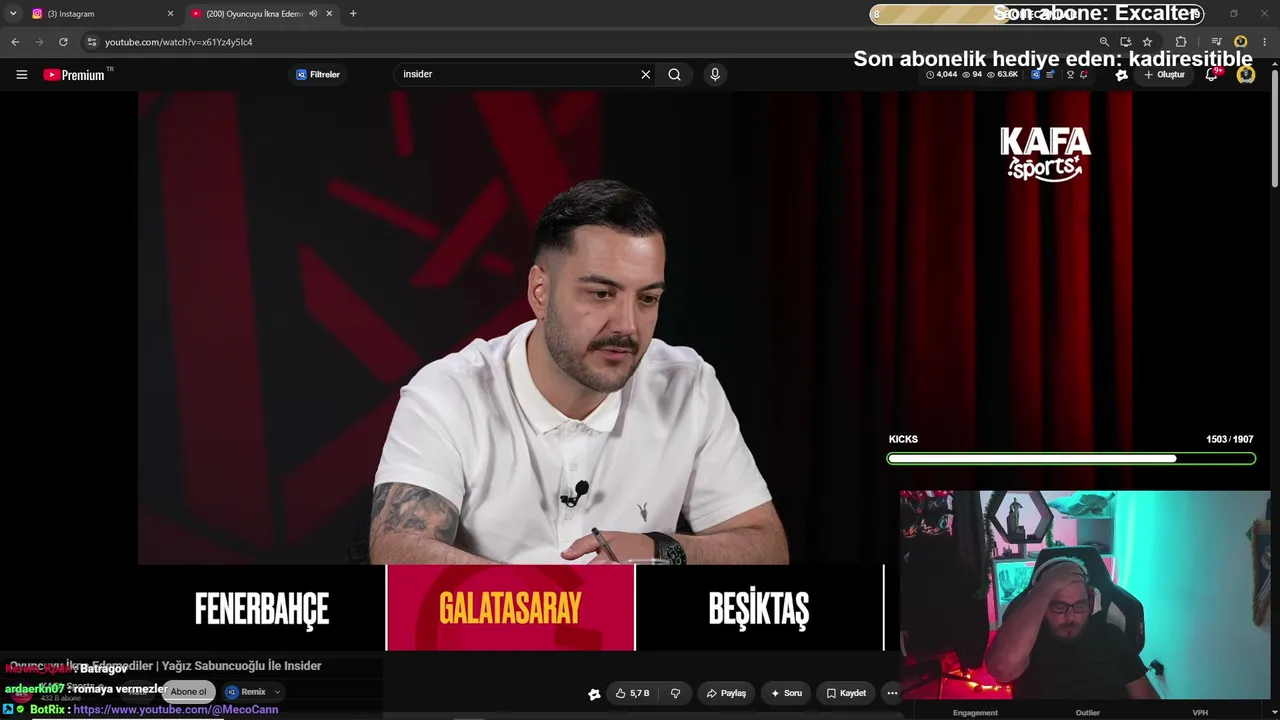The width and height of the screenshot is (1280, 720).
Task: Click the Outlier column header
Action: tap(1087, 713)
